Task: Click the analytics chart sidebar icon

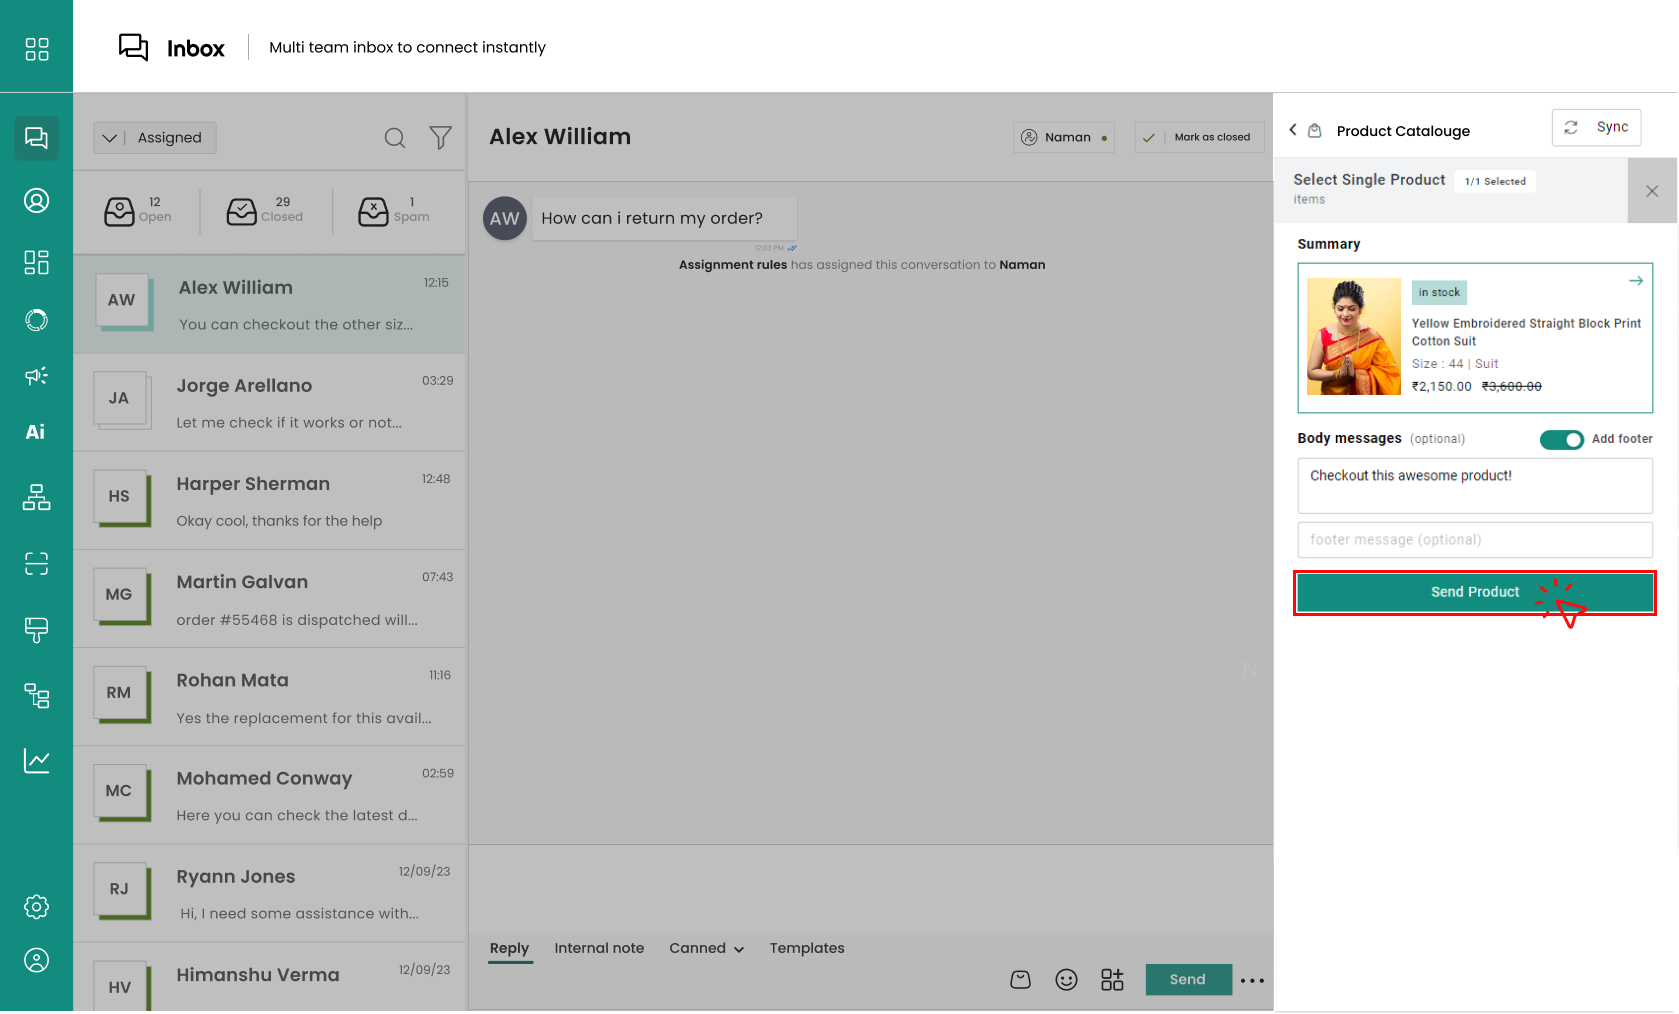Action: click(x=36, y=761)
